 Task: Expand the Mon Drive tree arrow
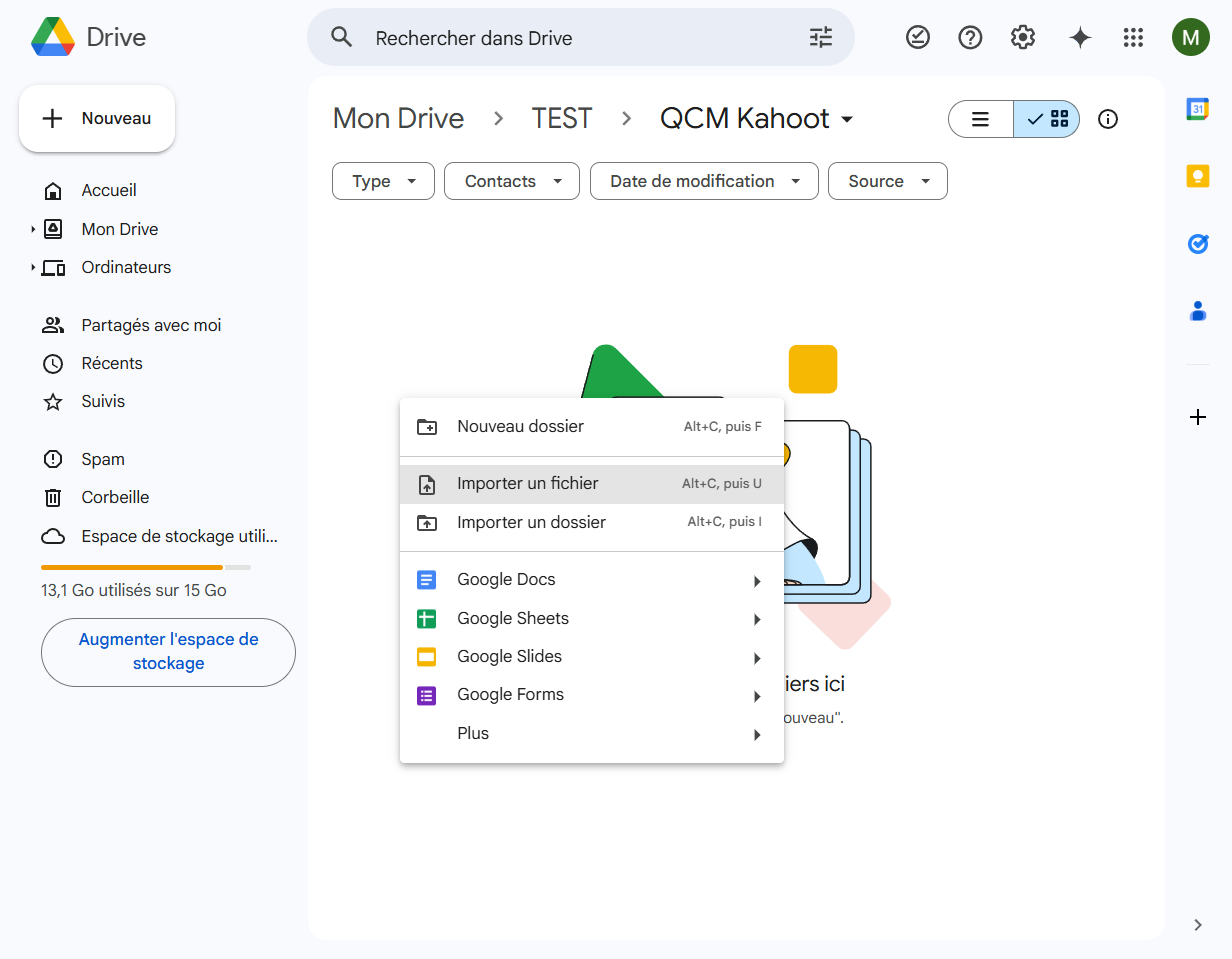33,229
